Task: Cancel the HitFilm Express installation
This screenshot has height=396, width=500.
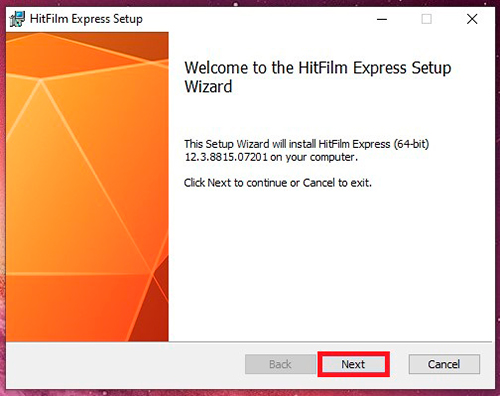Action: coord(444,364)
